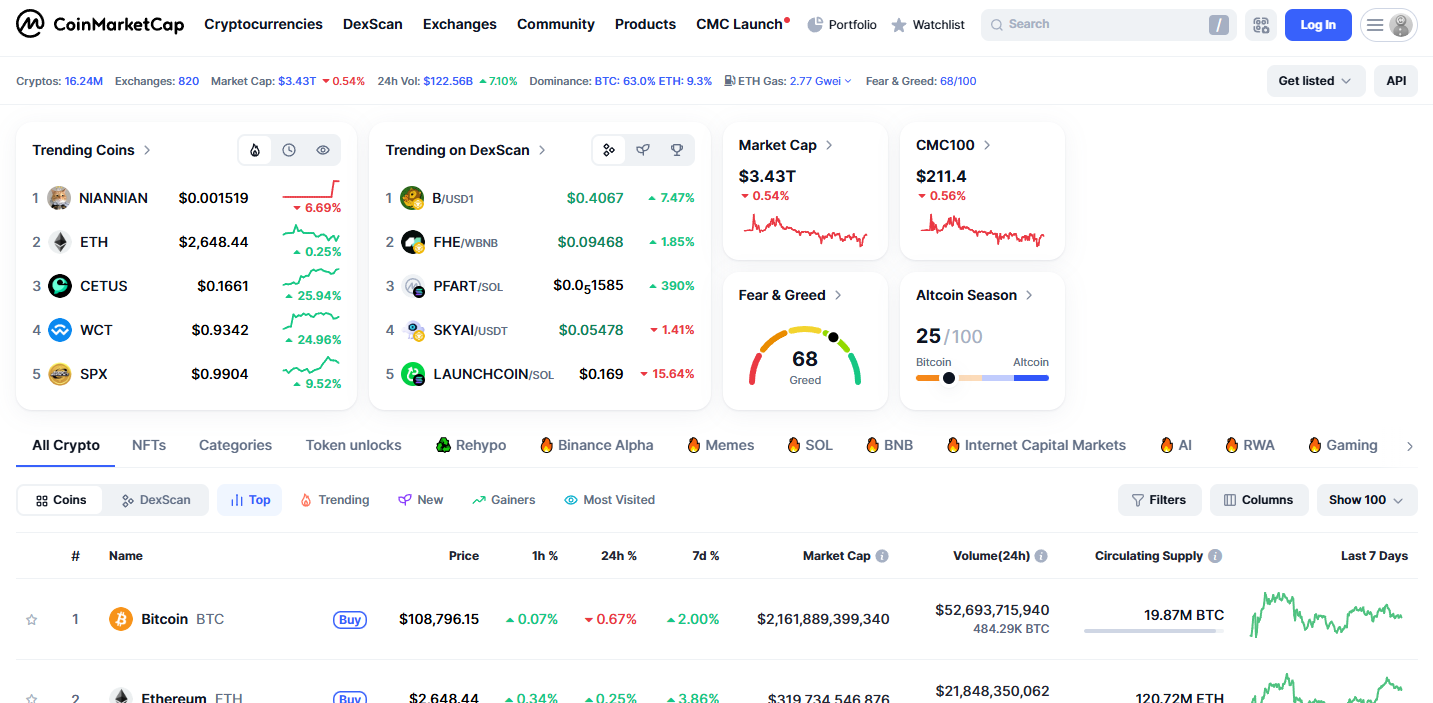Click the Circulating Supply info icon
This screenshot has height=703, width=1433.
pos(1215,556)
